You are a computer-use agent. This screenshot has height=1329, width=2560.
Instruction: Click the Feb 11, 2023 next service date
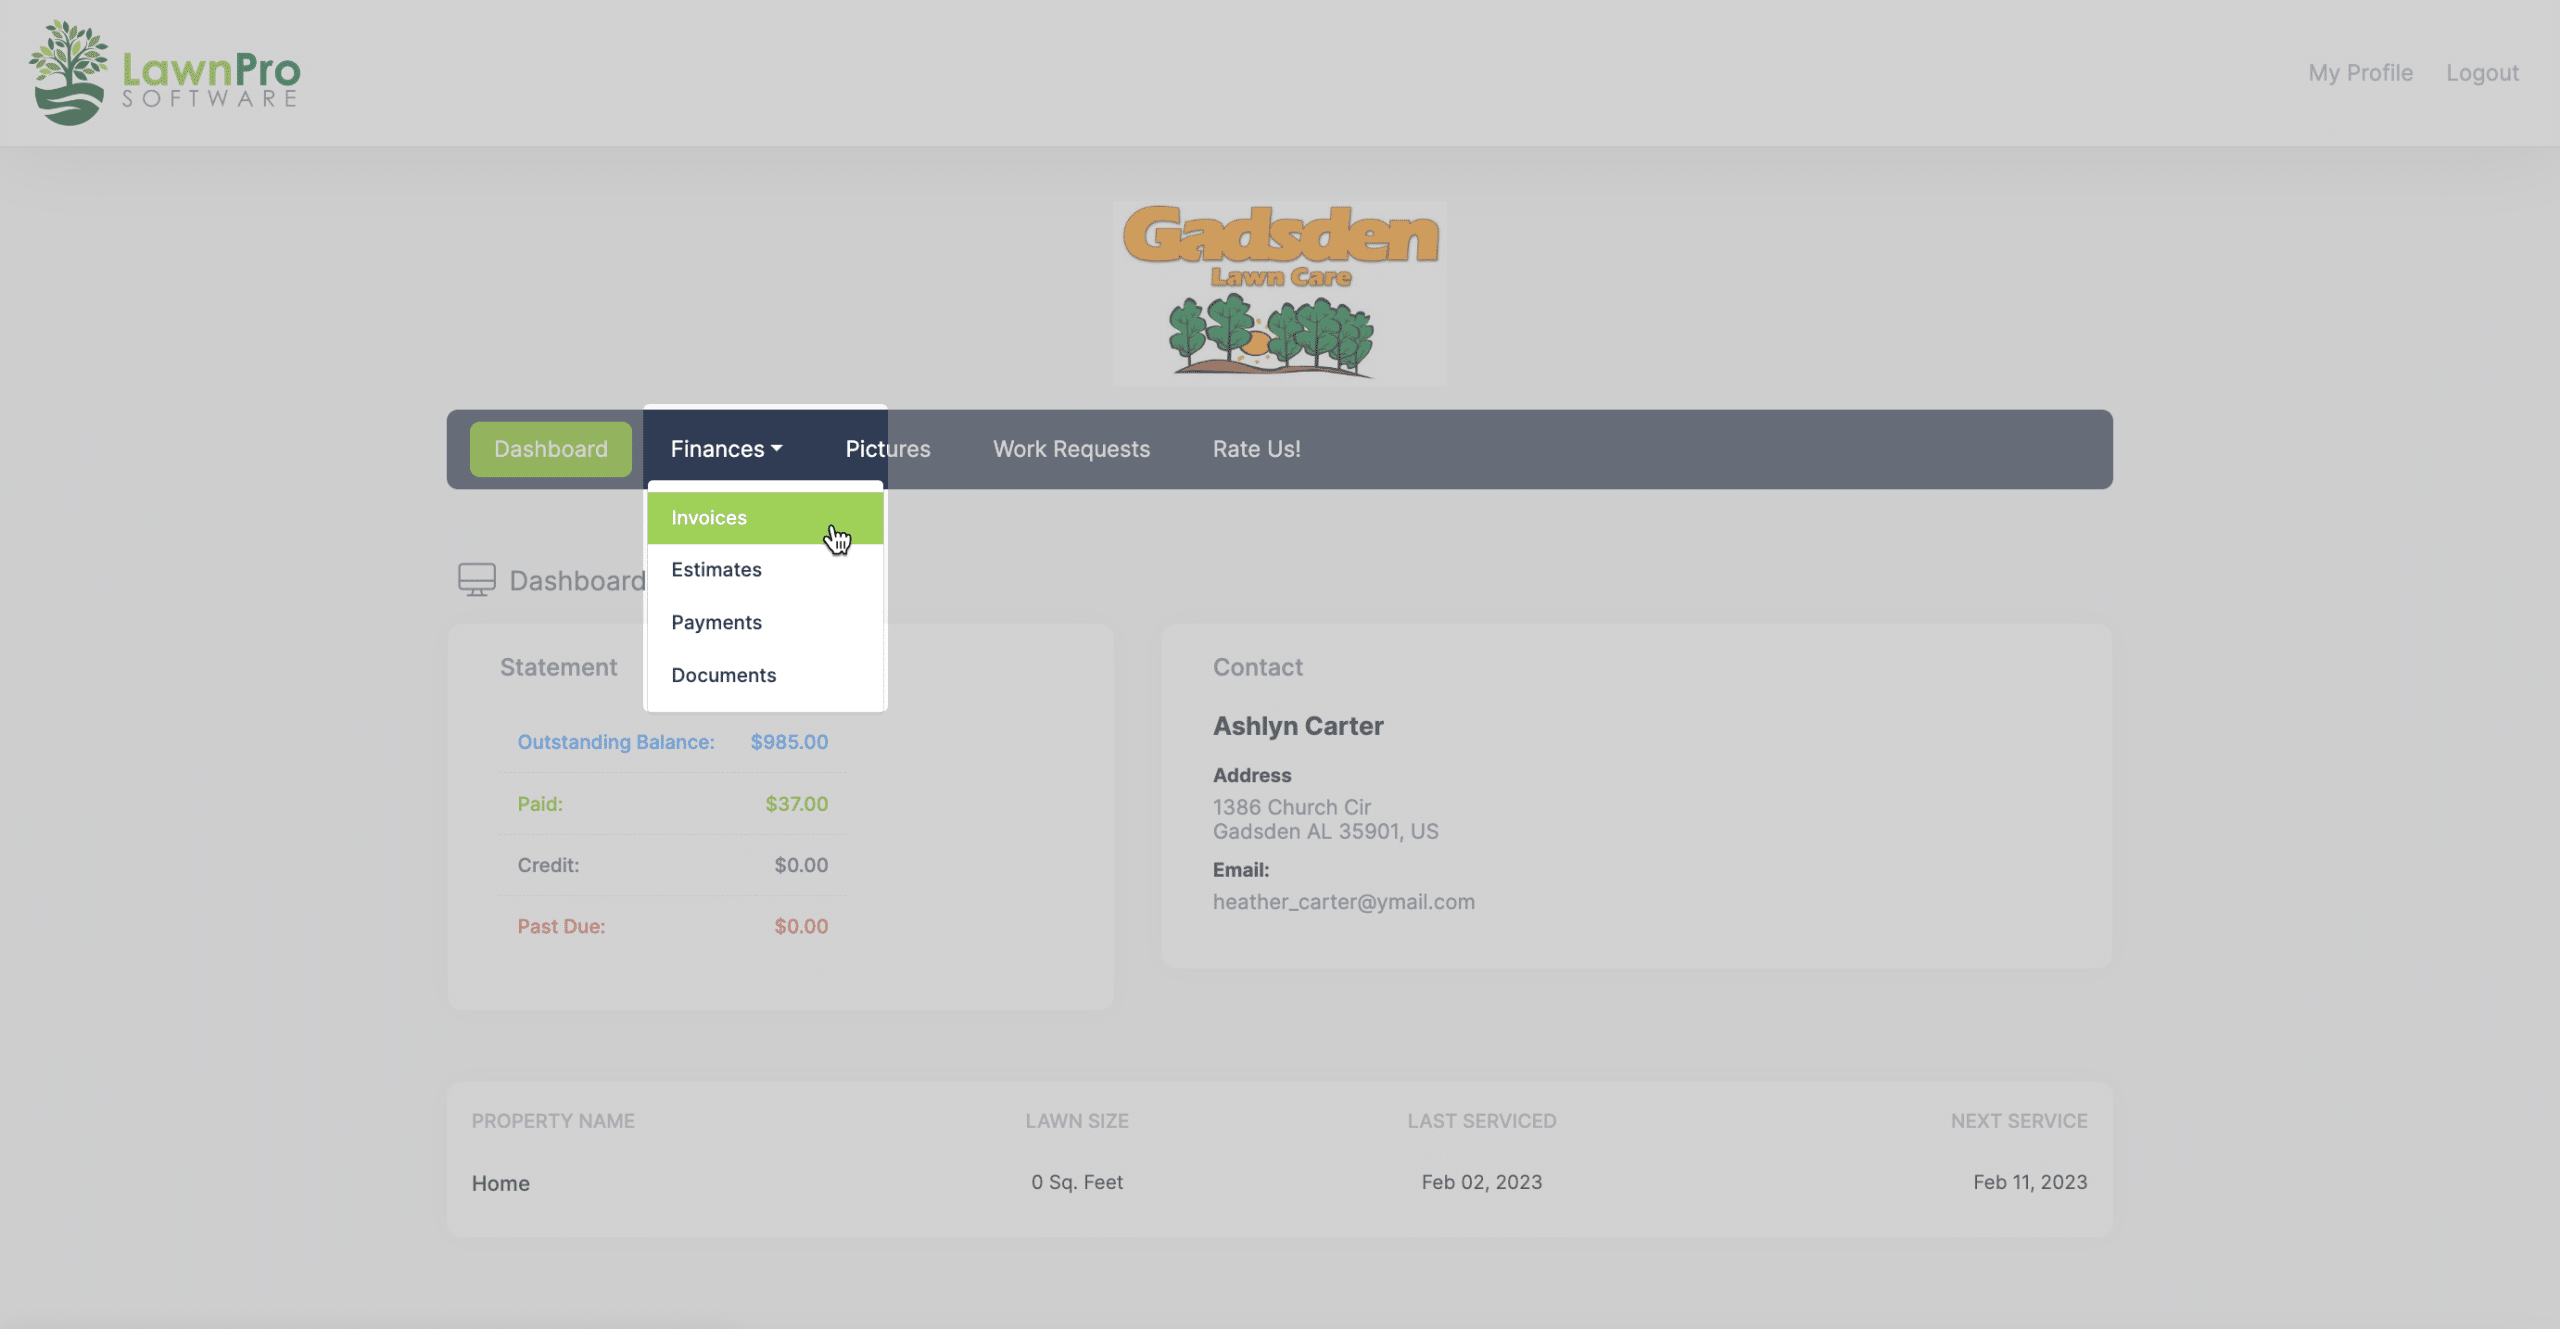click(2030, 1182)
